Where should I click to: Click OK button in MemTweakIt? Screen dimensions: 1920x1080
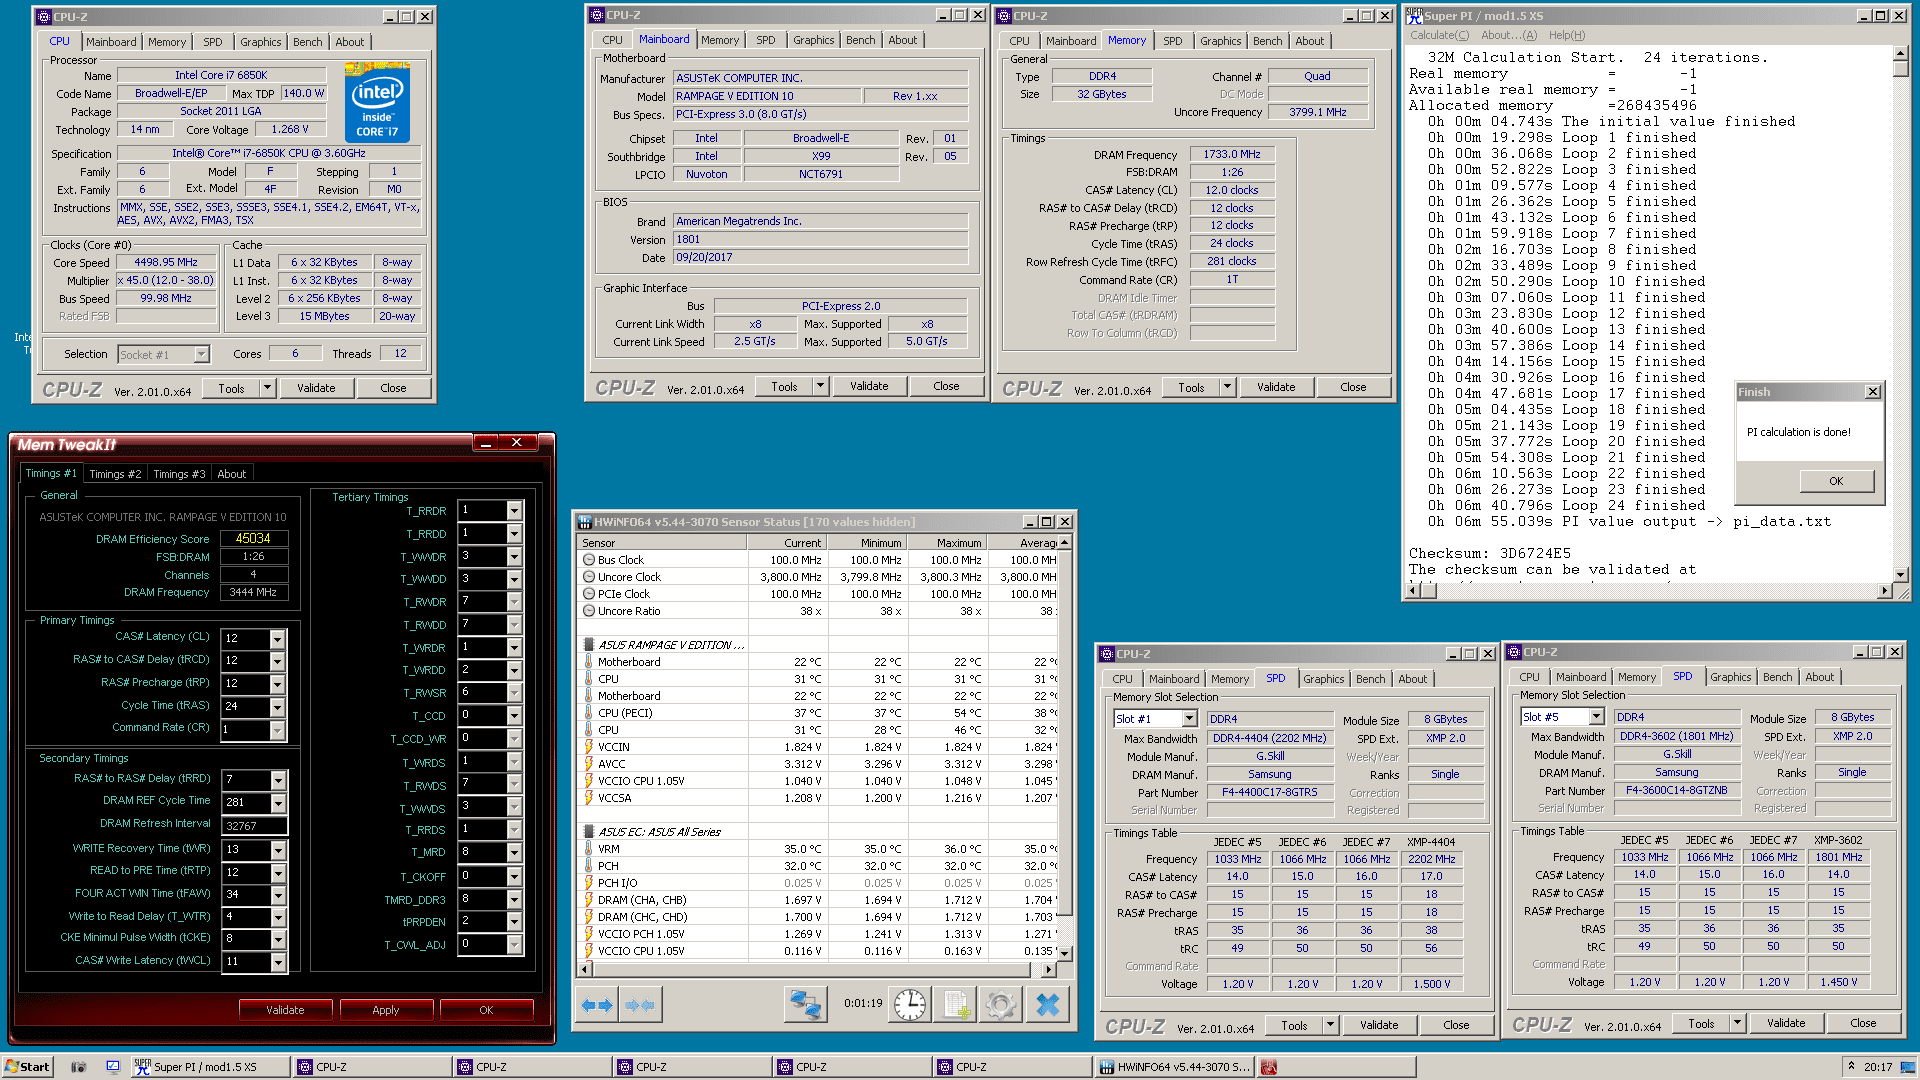pos(486,1010)
